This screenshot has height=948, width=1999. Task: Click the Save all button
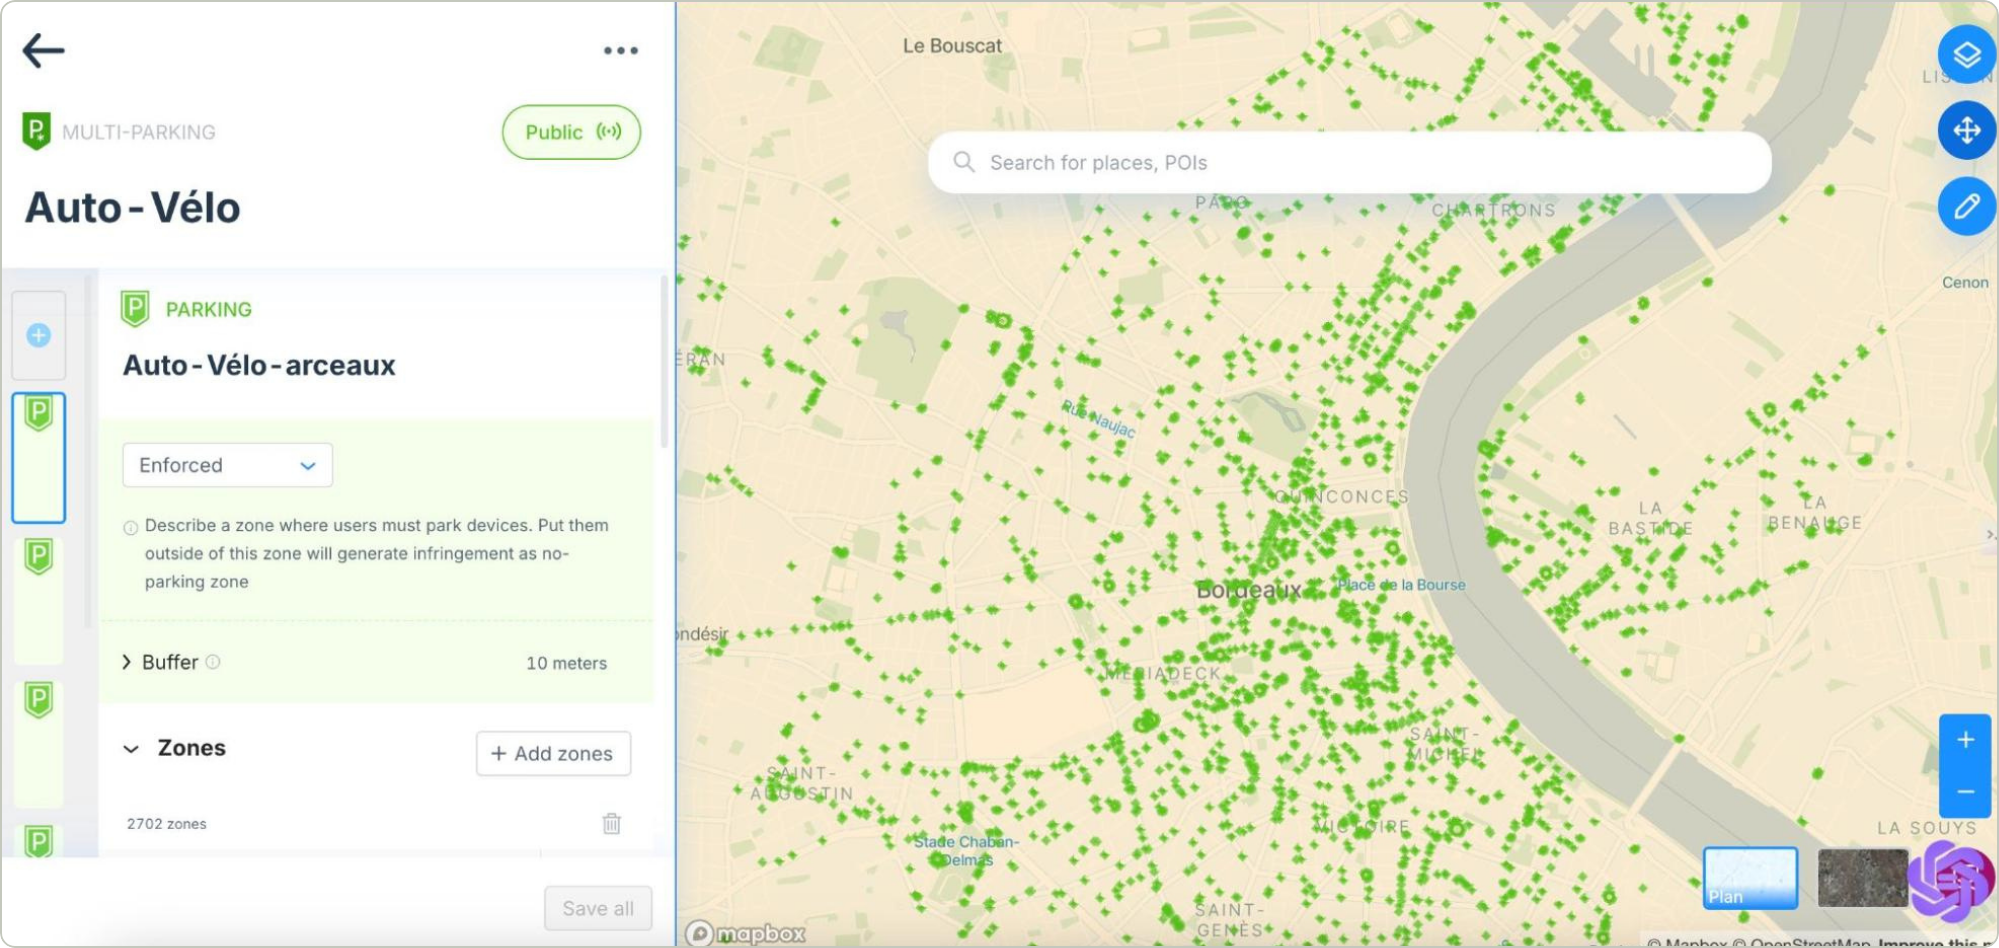point(597,908)
